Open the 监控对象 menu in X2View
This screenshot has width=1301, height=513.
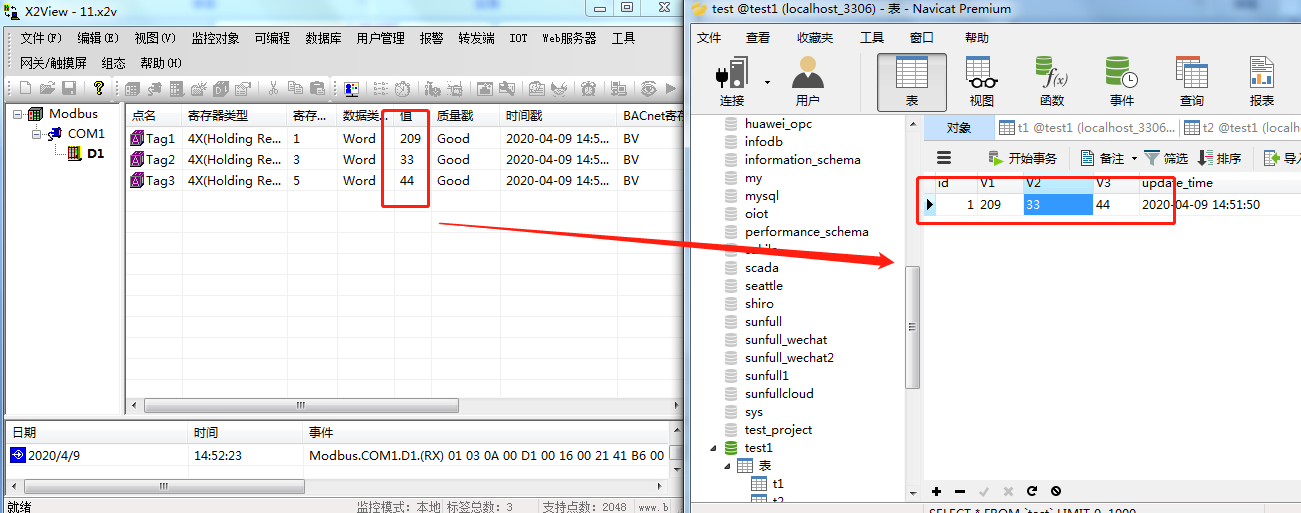tap(215, 38)
